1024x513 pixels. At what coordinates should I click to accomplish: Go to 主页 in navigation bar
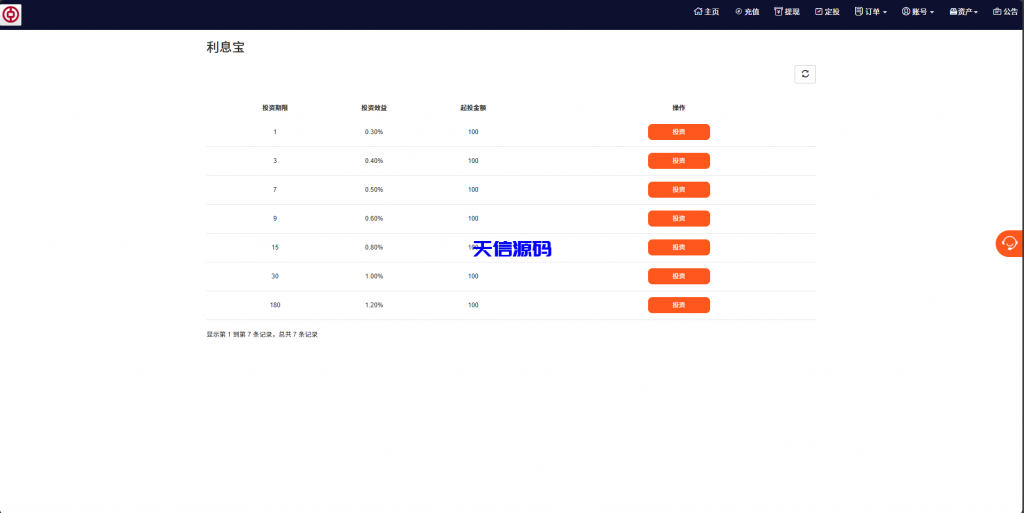click(x=711, y=12)
